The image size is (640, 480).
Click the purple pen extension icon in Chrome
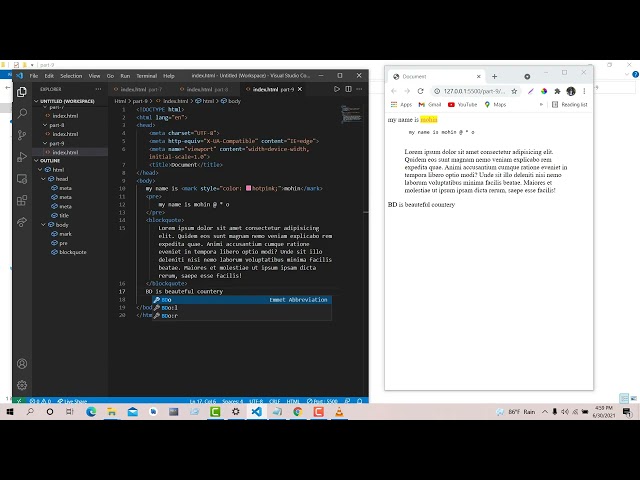click(x=531, y=91)
